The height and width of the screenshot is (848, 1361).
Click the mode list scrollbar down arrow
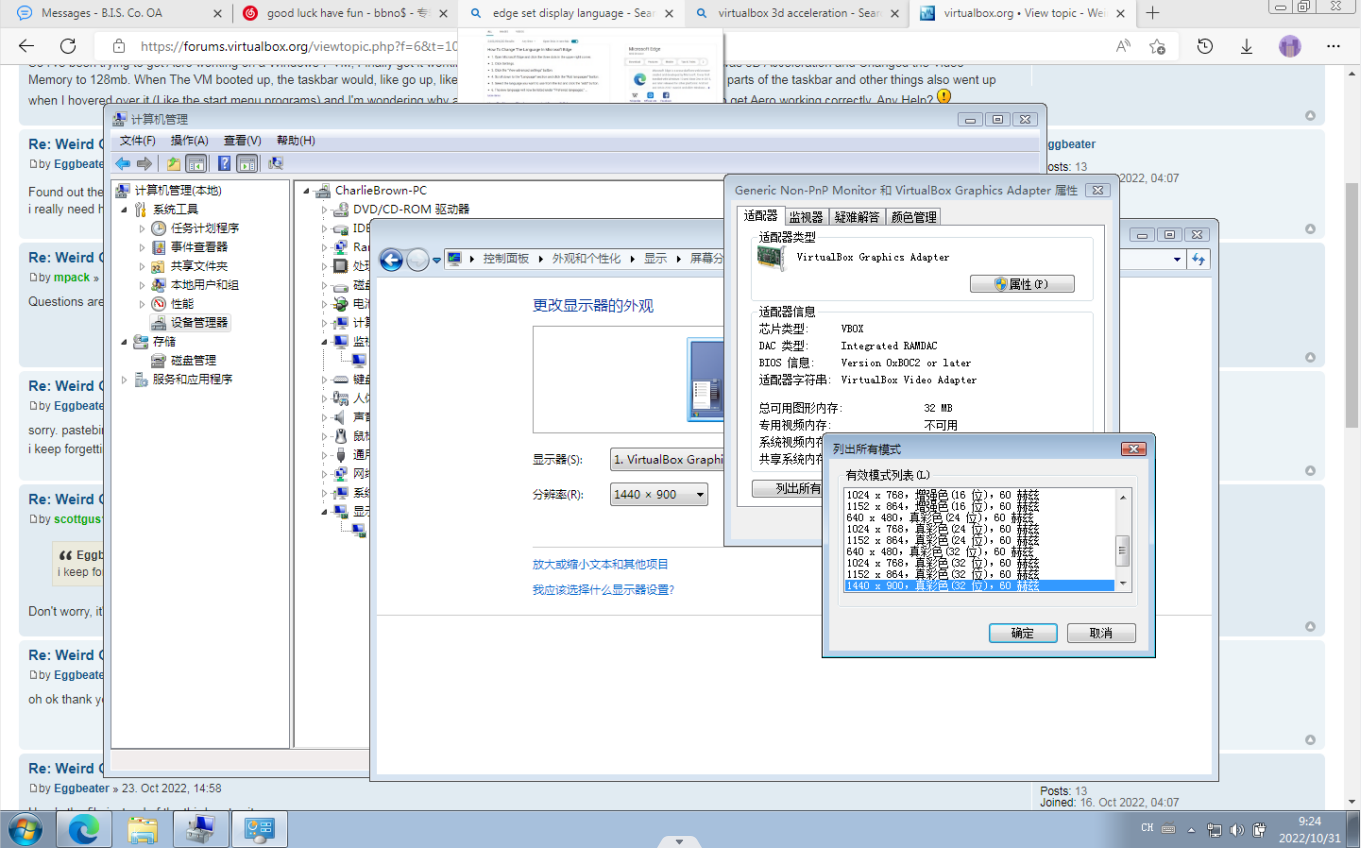pos(1122,584)
